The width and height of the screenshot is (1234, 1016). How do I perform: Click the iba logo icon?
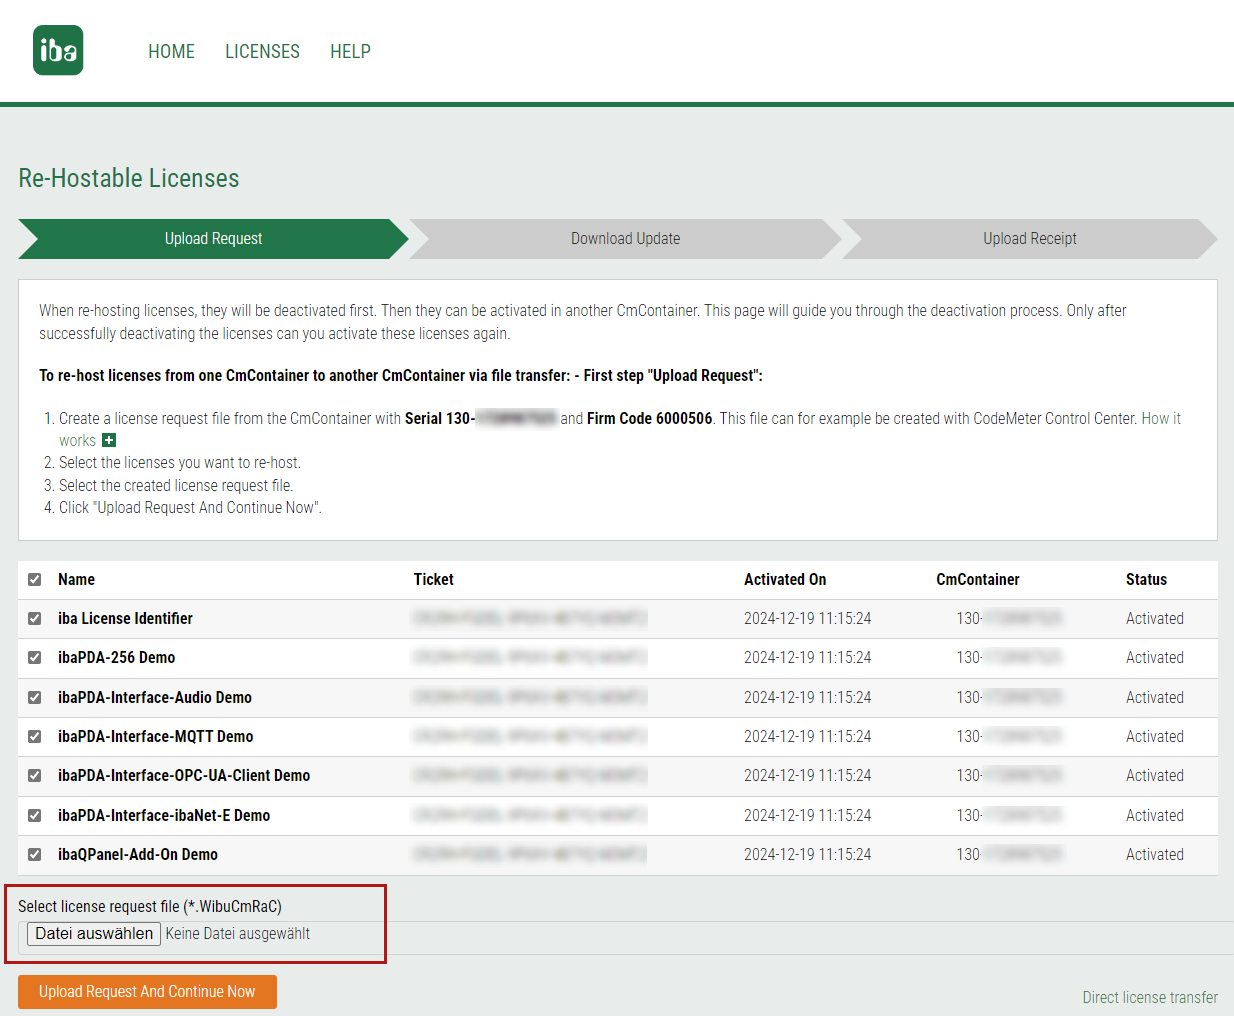[58, 51]
